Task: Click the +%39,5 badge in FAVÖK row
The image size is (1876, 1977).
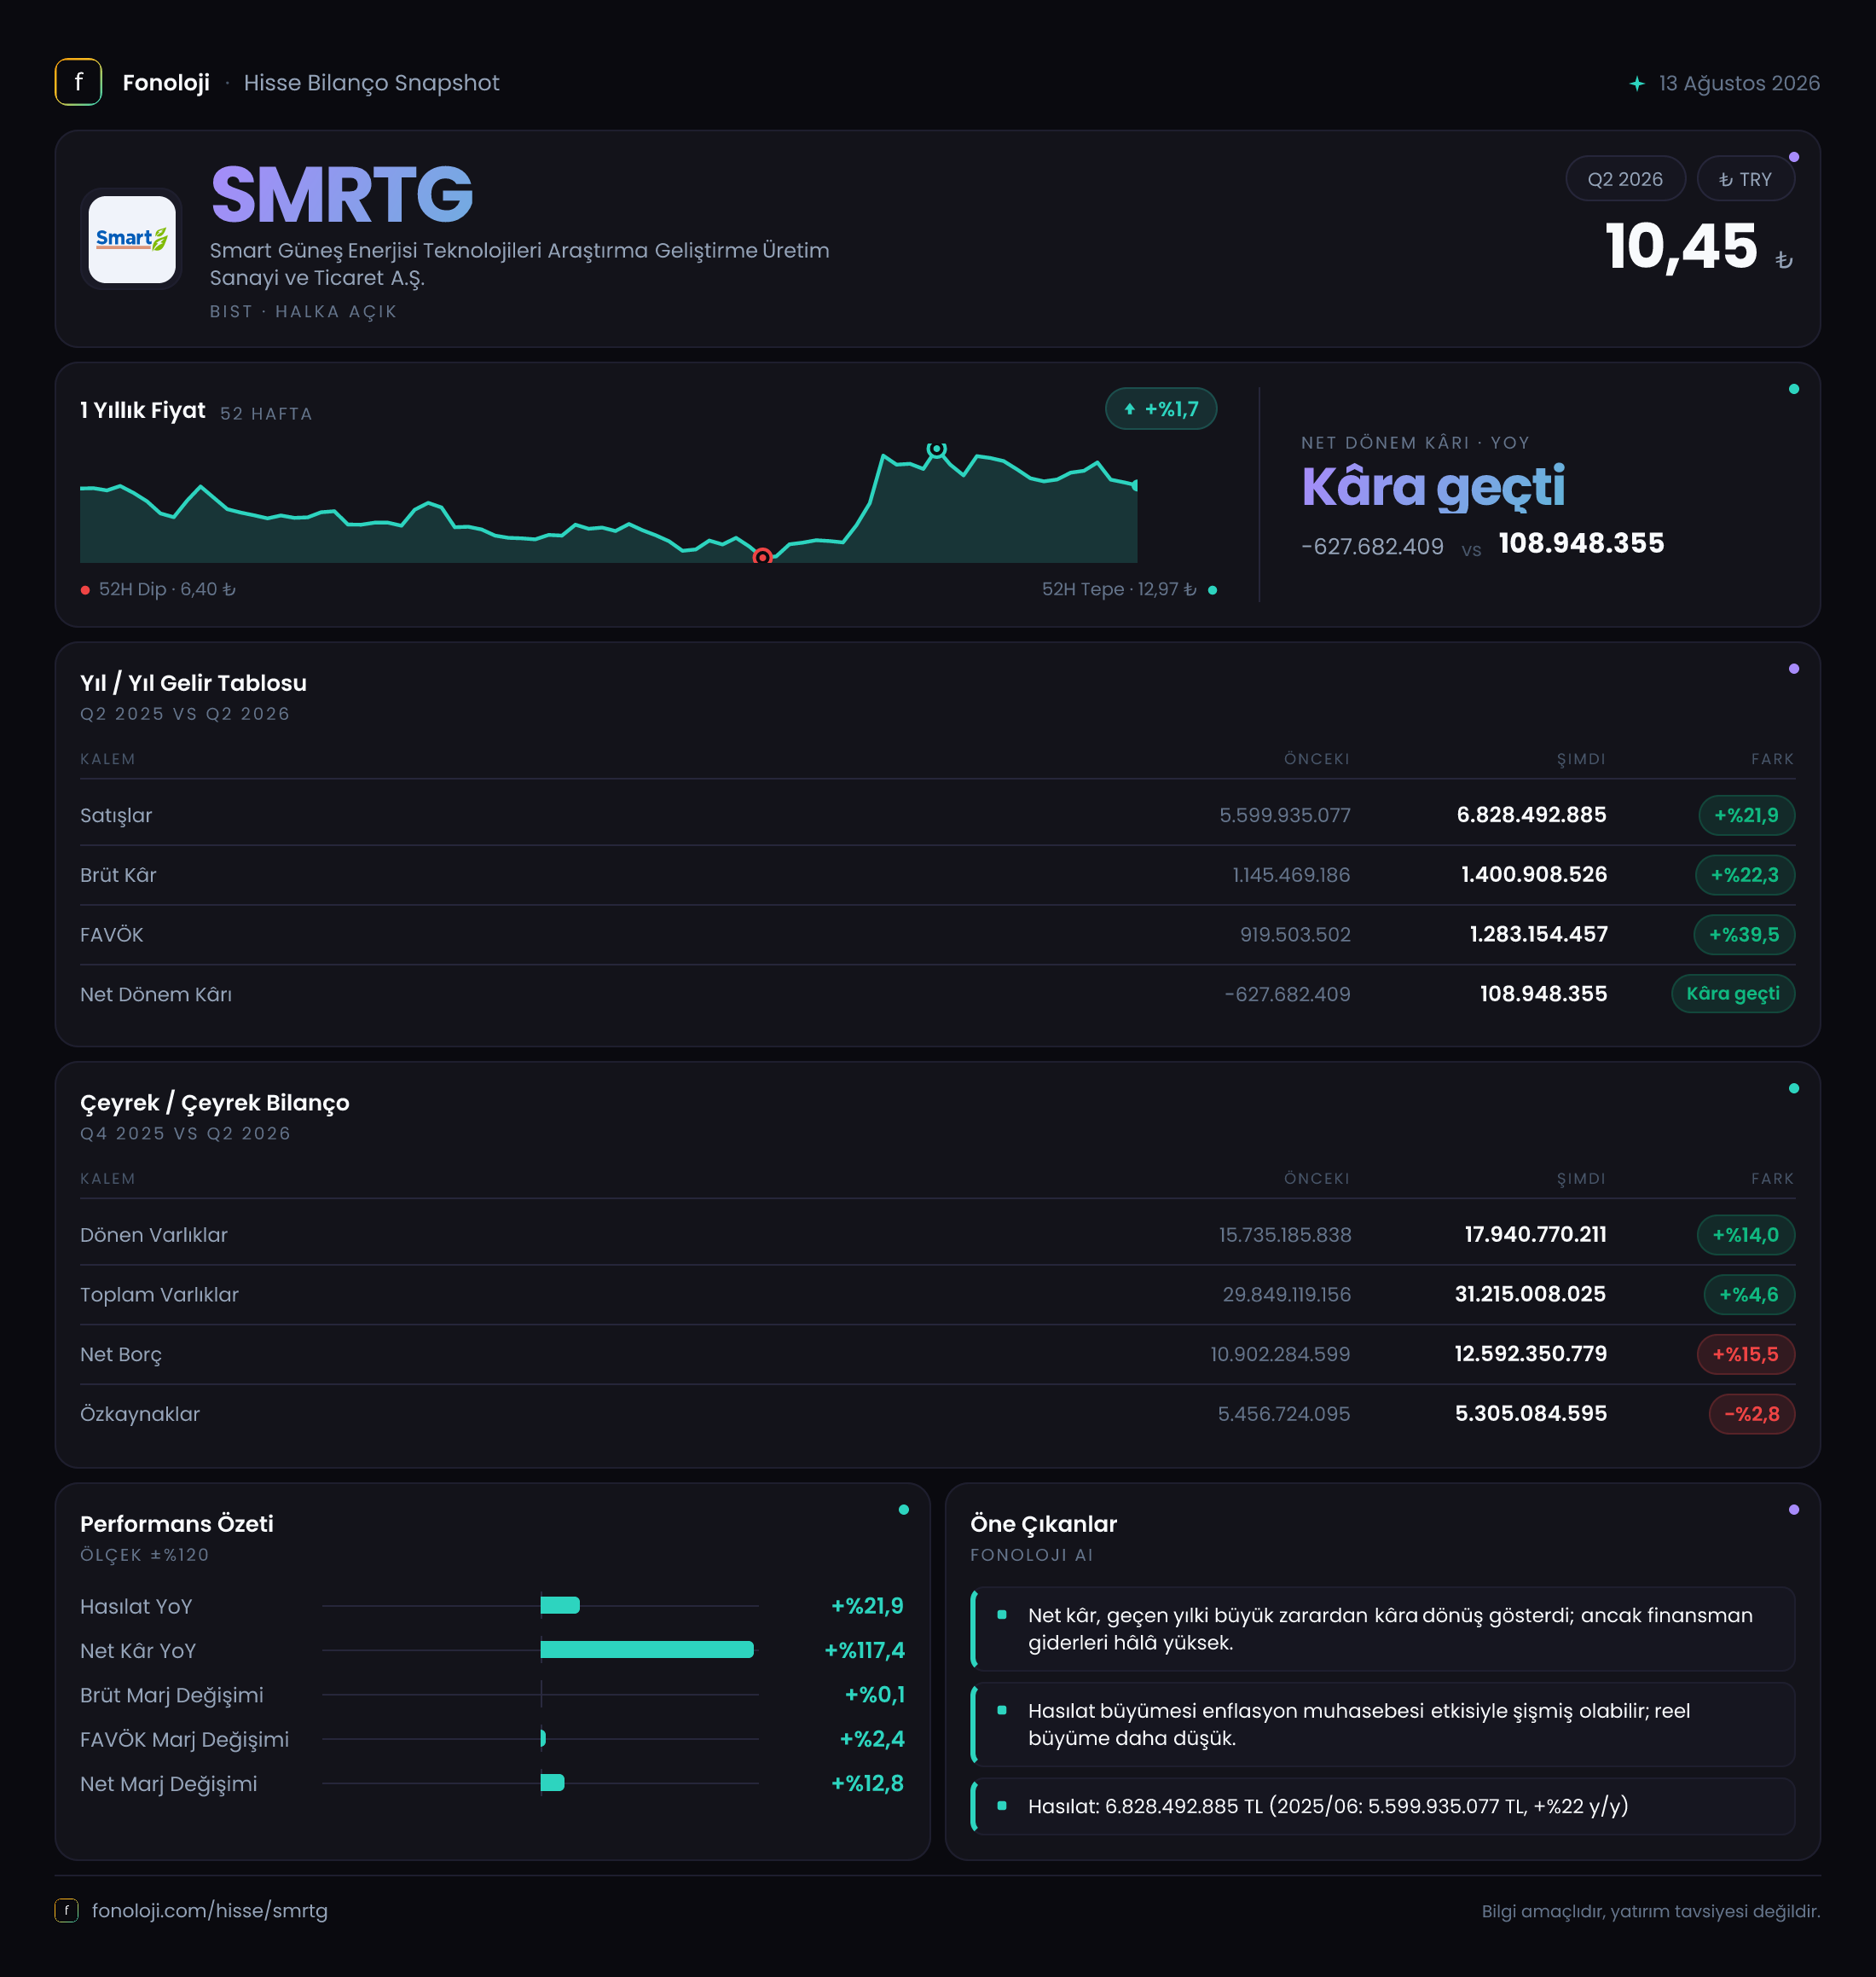Action: [1743, 935]
